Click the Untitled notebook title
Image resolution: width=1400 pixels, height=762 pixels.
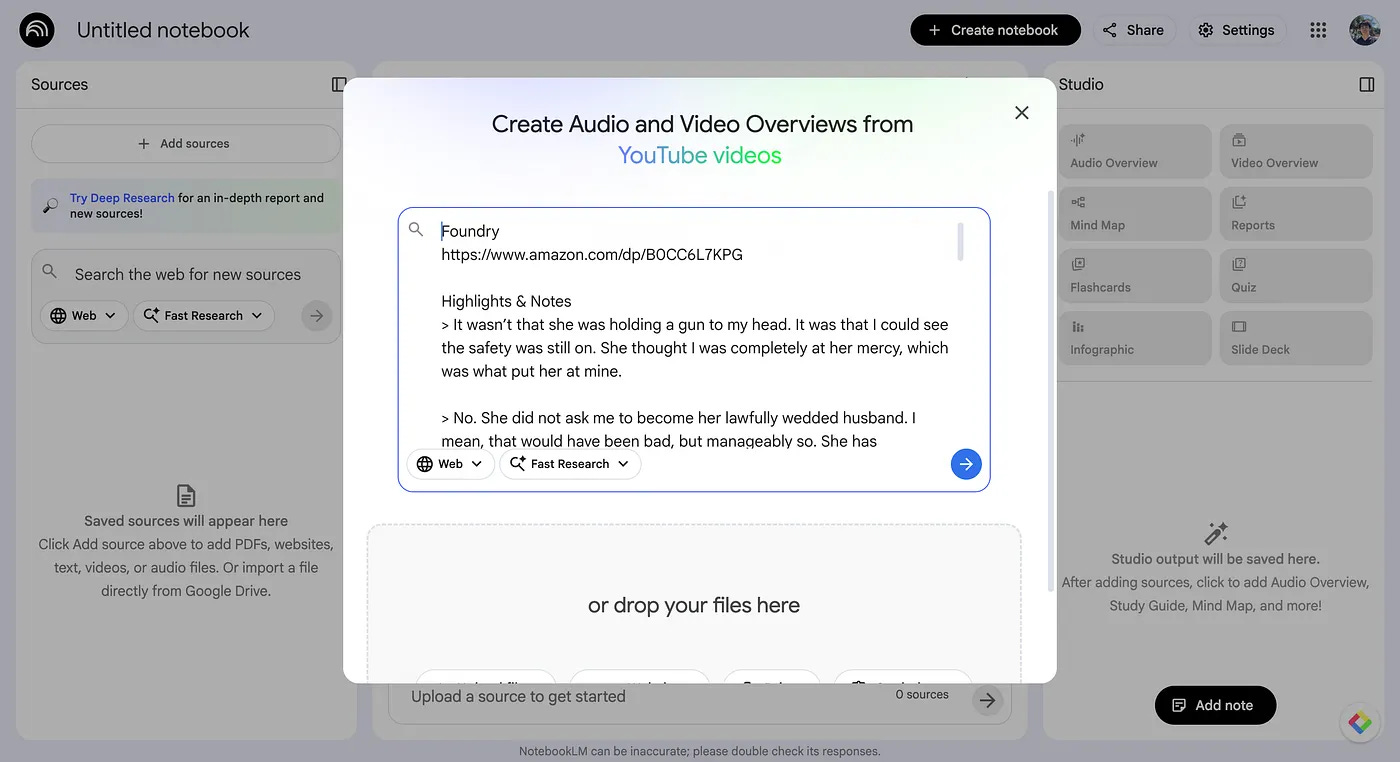pyautogui.click(x=163, y=30)
